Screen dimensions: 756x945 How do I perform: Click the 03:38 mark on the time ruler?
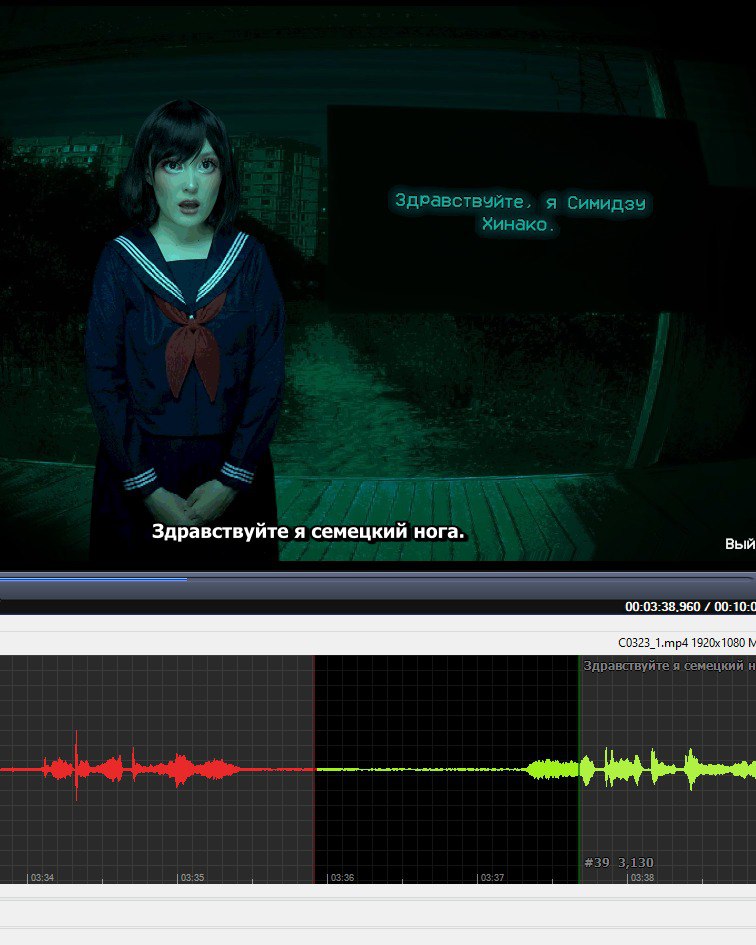641,878
